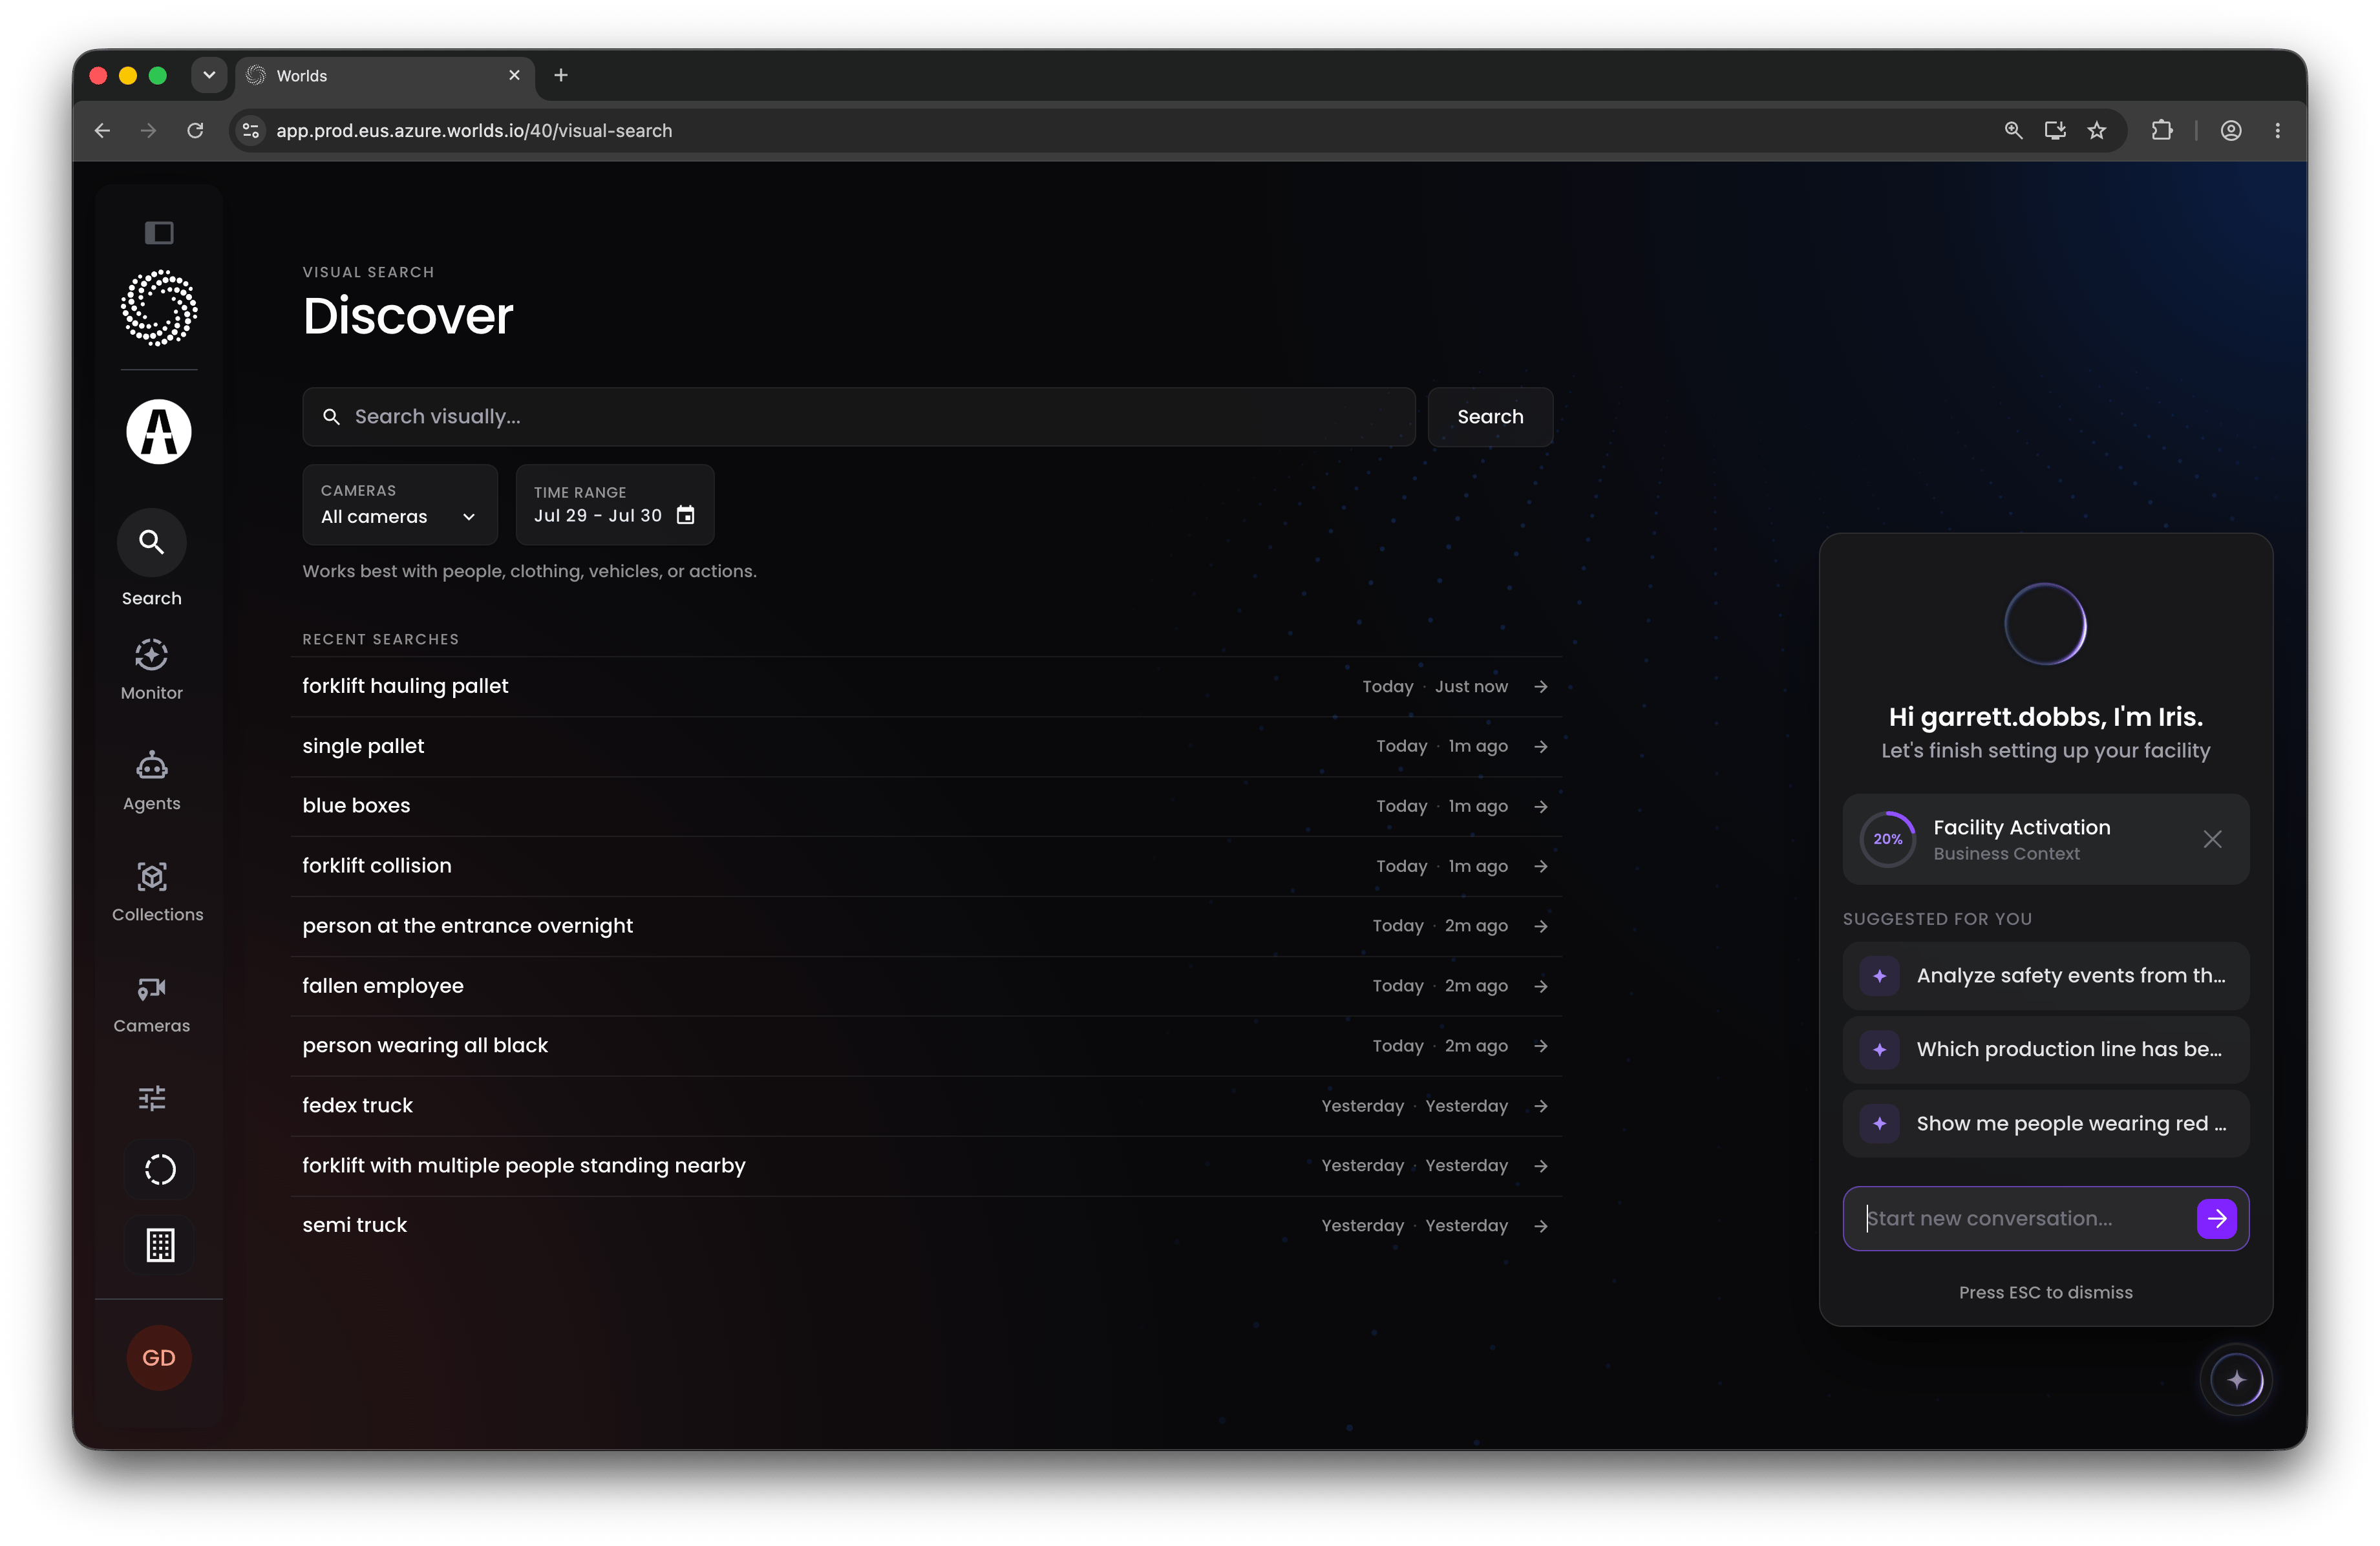Focus the Search visually field
This screenshot has height=1546, width=2380.
pyautogui.click(x=859, y=417)
